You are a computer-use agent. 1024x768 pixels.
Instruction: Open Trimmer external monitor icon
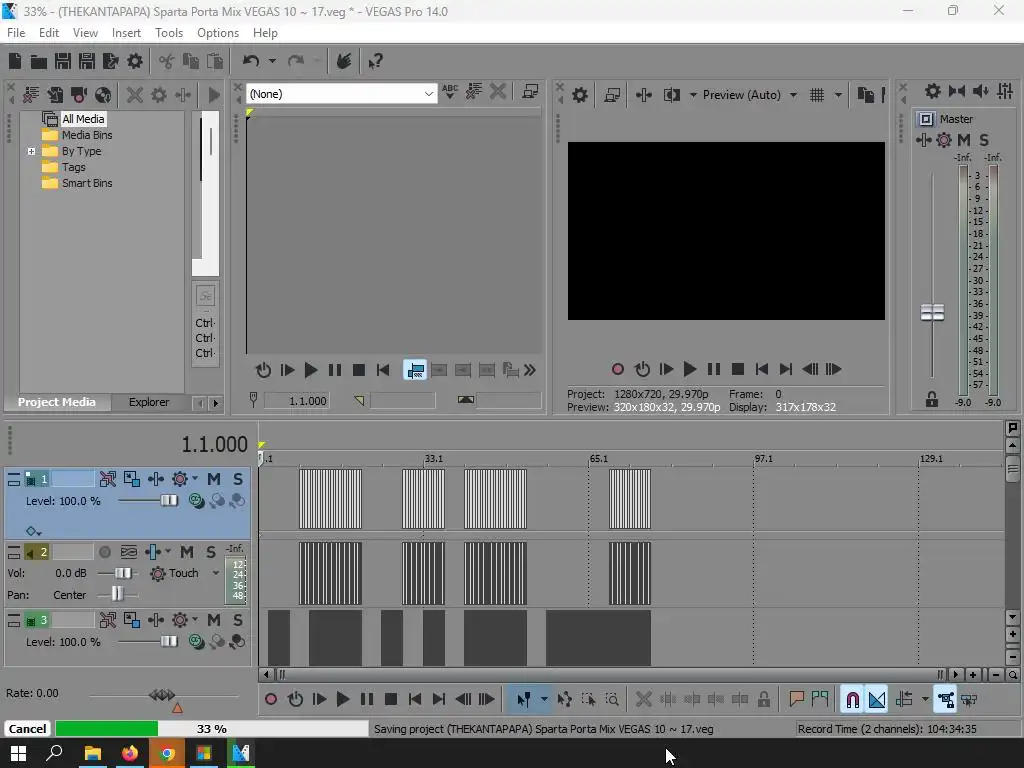click(530, 92)
